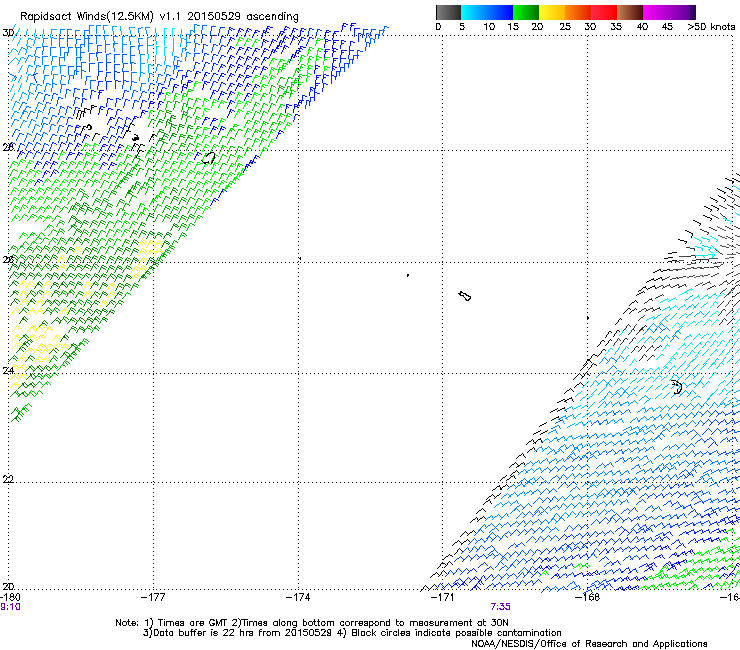
Task: Click the latitude label "24" on the left axis
Action: pos(8,371)
